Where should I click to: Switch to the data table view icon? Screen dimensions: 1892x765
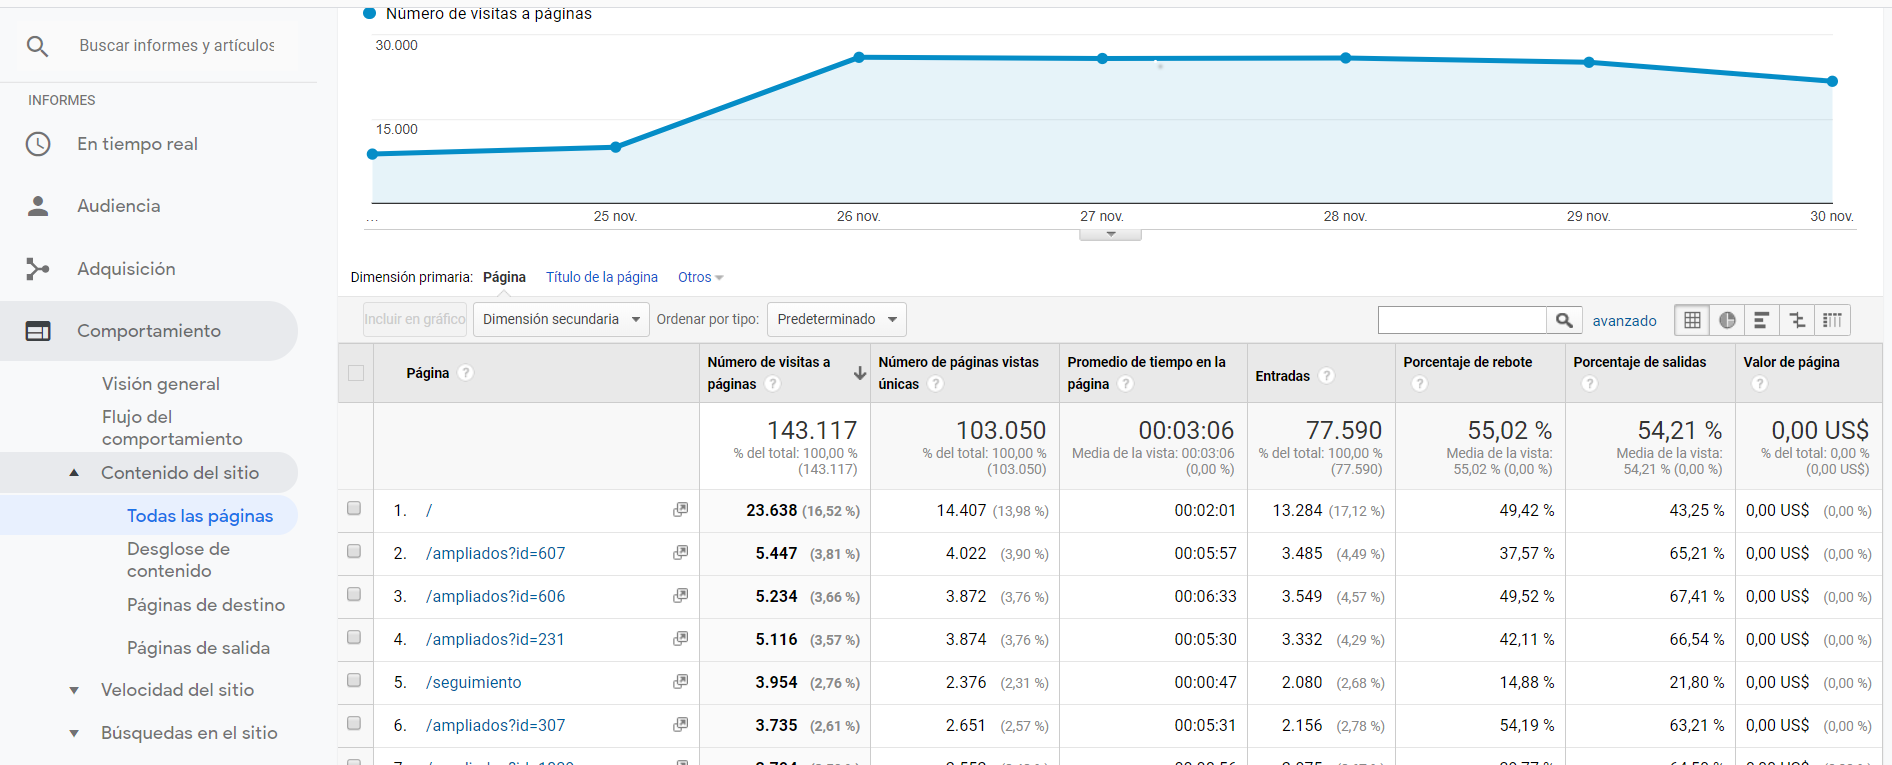coord(1692,320)
